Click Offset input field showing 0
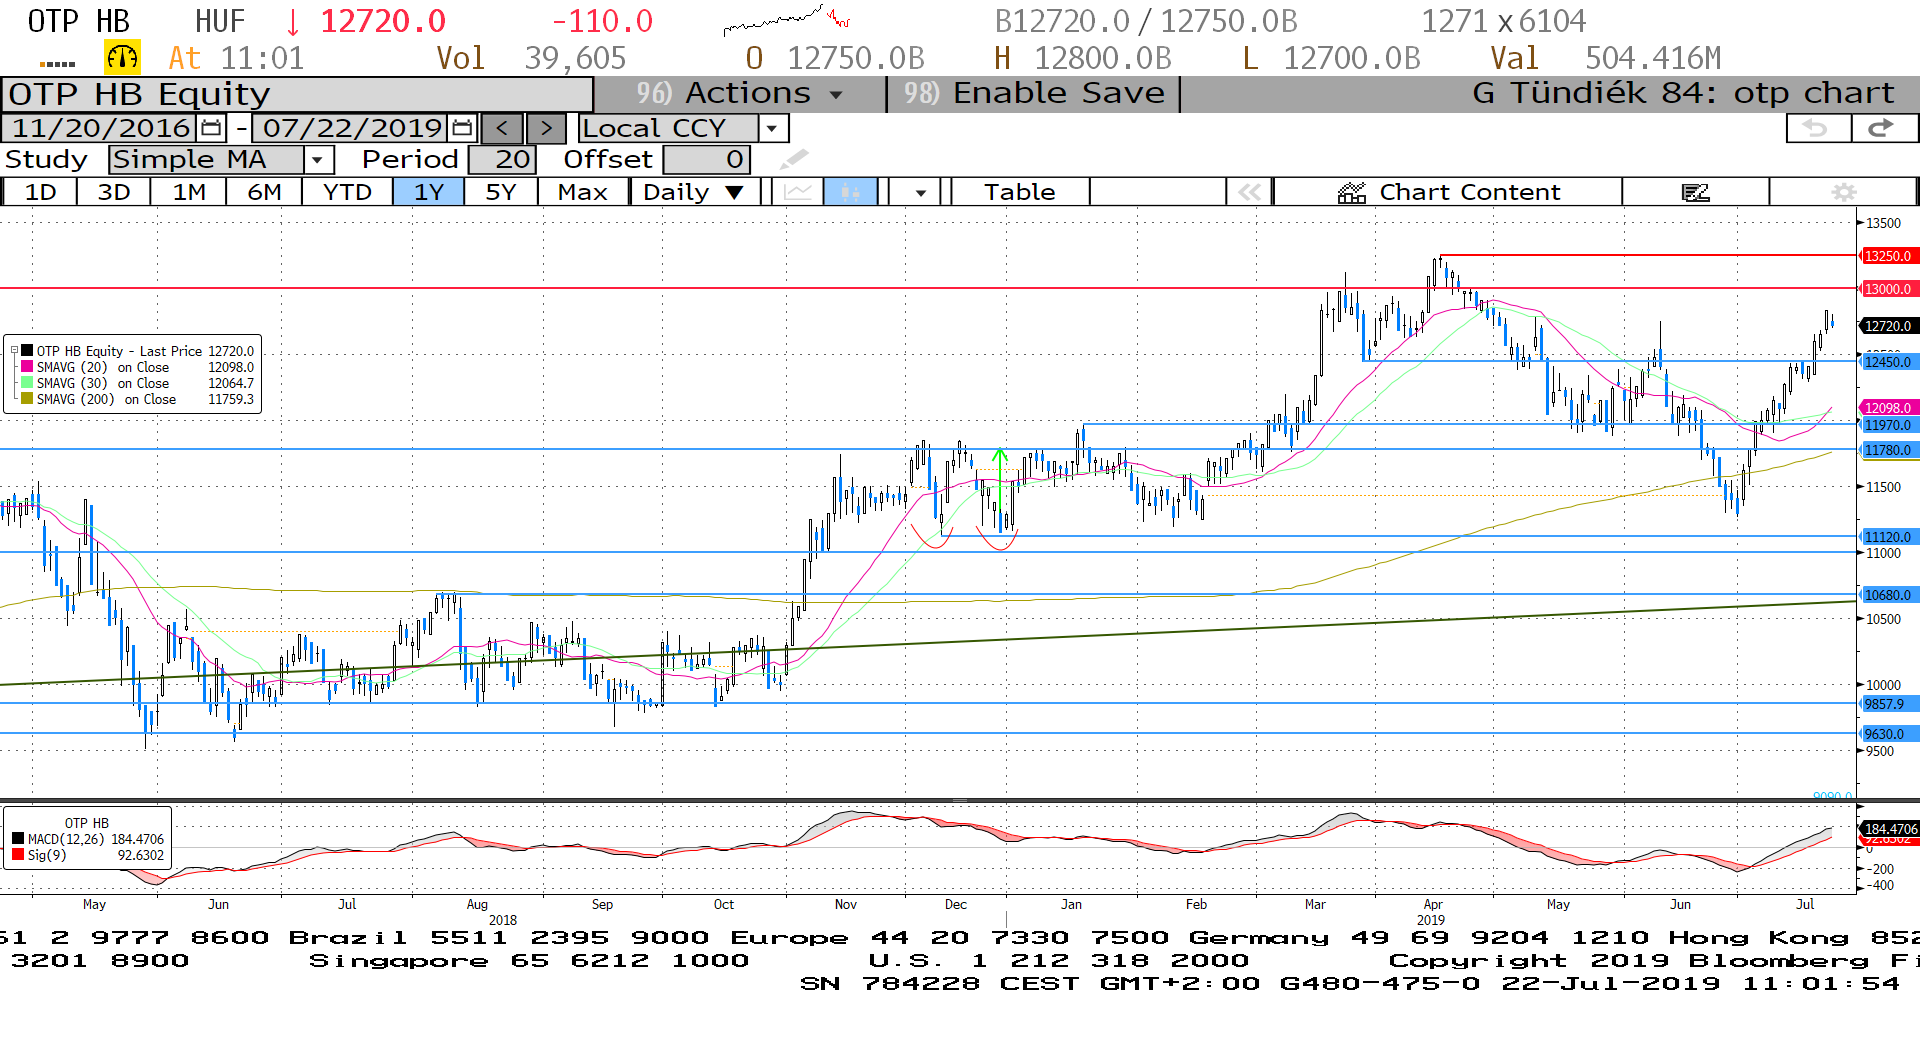 click(706, 159)
